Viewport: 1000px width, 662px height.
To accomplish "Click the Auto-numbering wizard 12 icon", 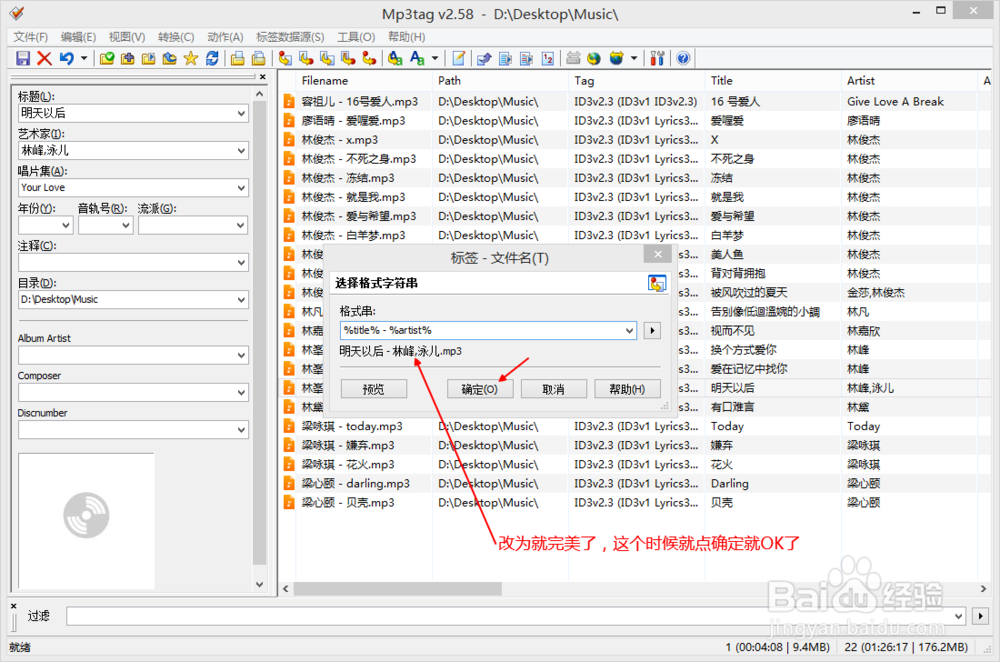I will (548, 59).
